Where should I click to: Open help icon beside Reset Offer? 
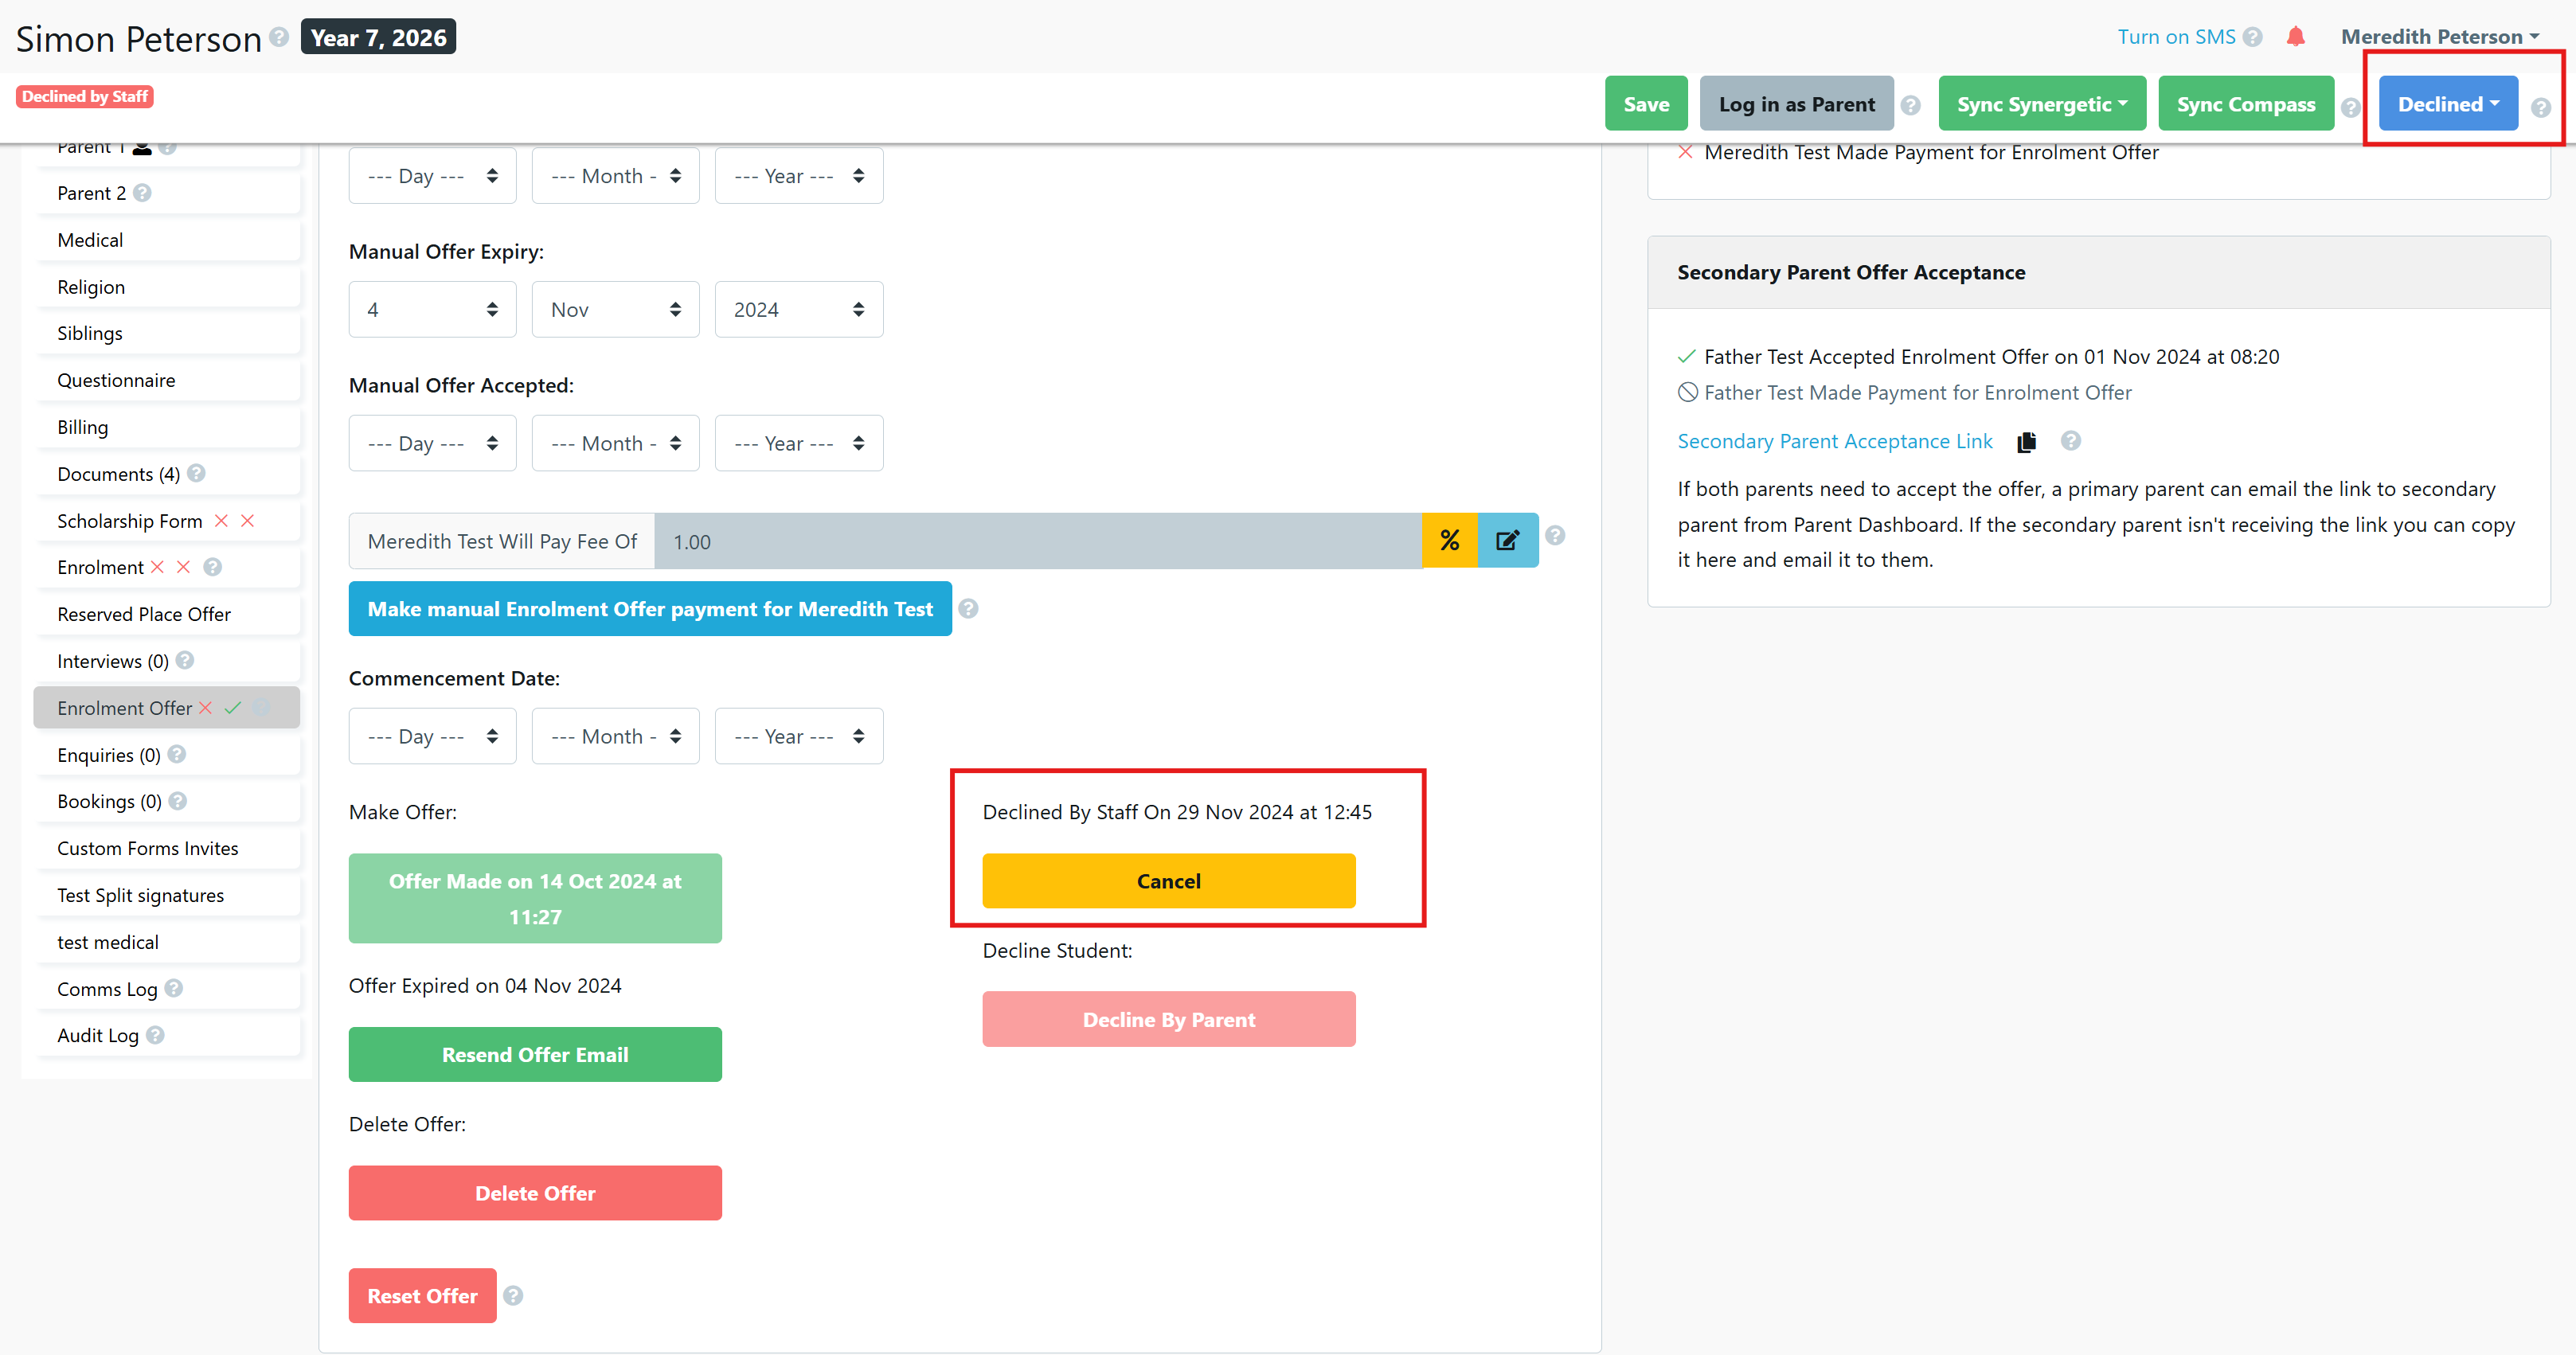(x=513, y=1296)
